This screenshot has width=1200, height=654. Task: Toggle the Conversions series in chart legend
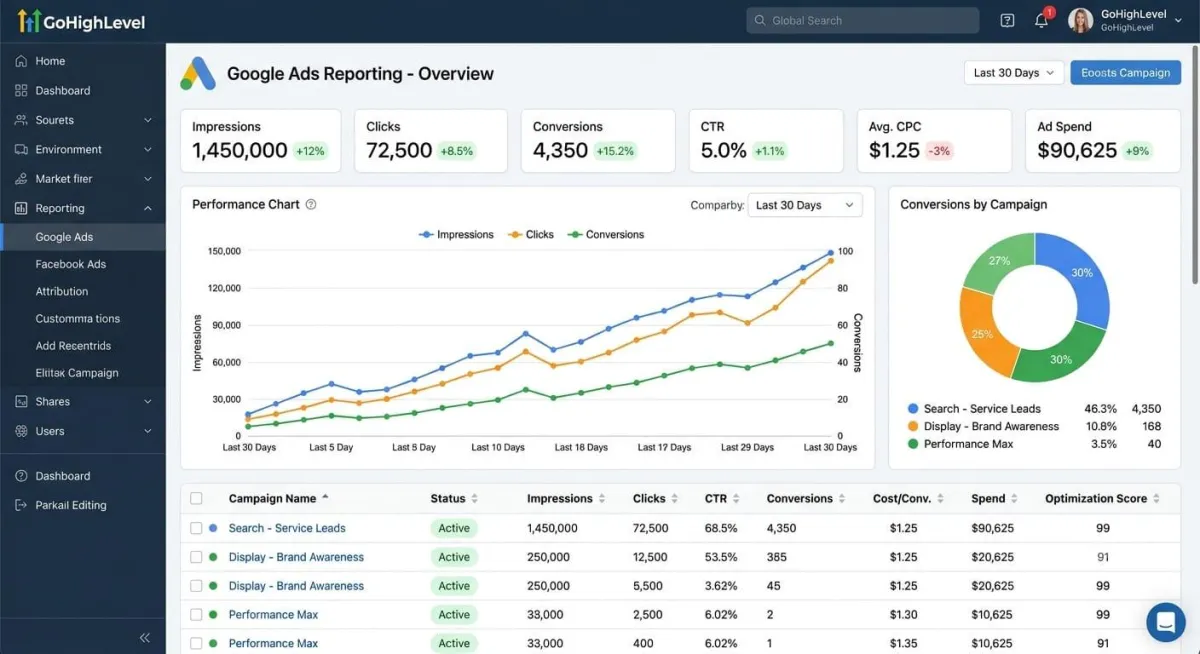pos(606,234)
